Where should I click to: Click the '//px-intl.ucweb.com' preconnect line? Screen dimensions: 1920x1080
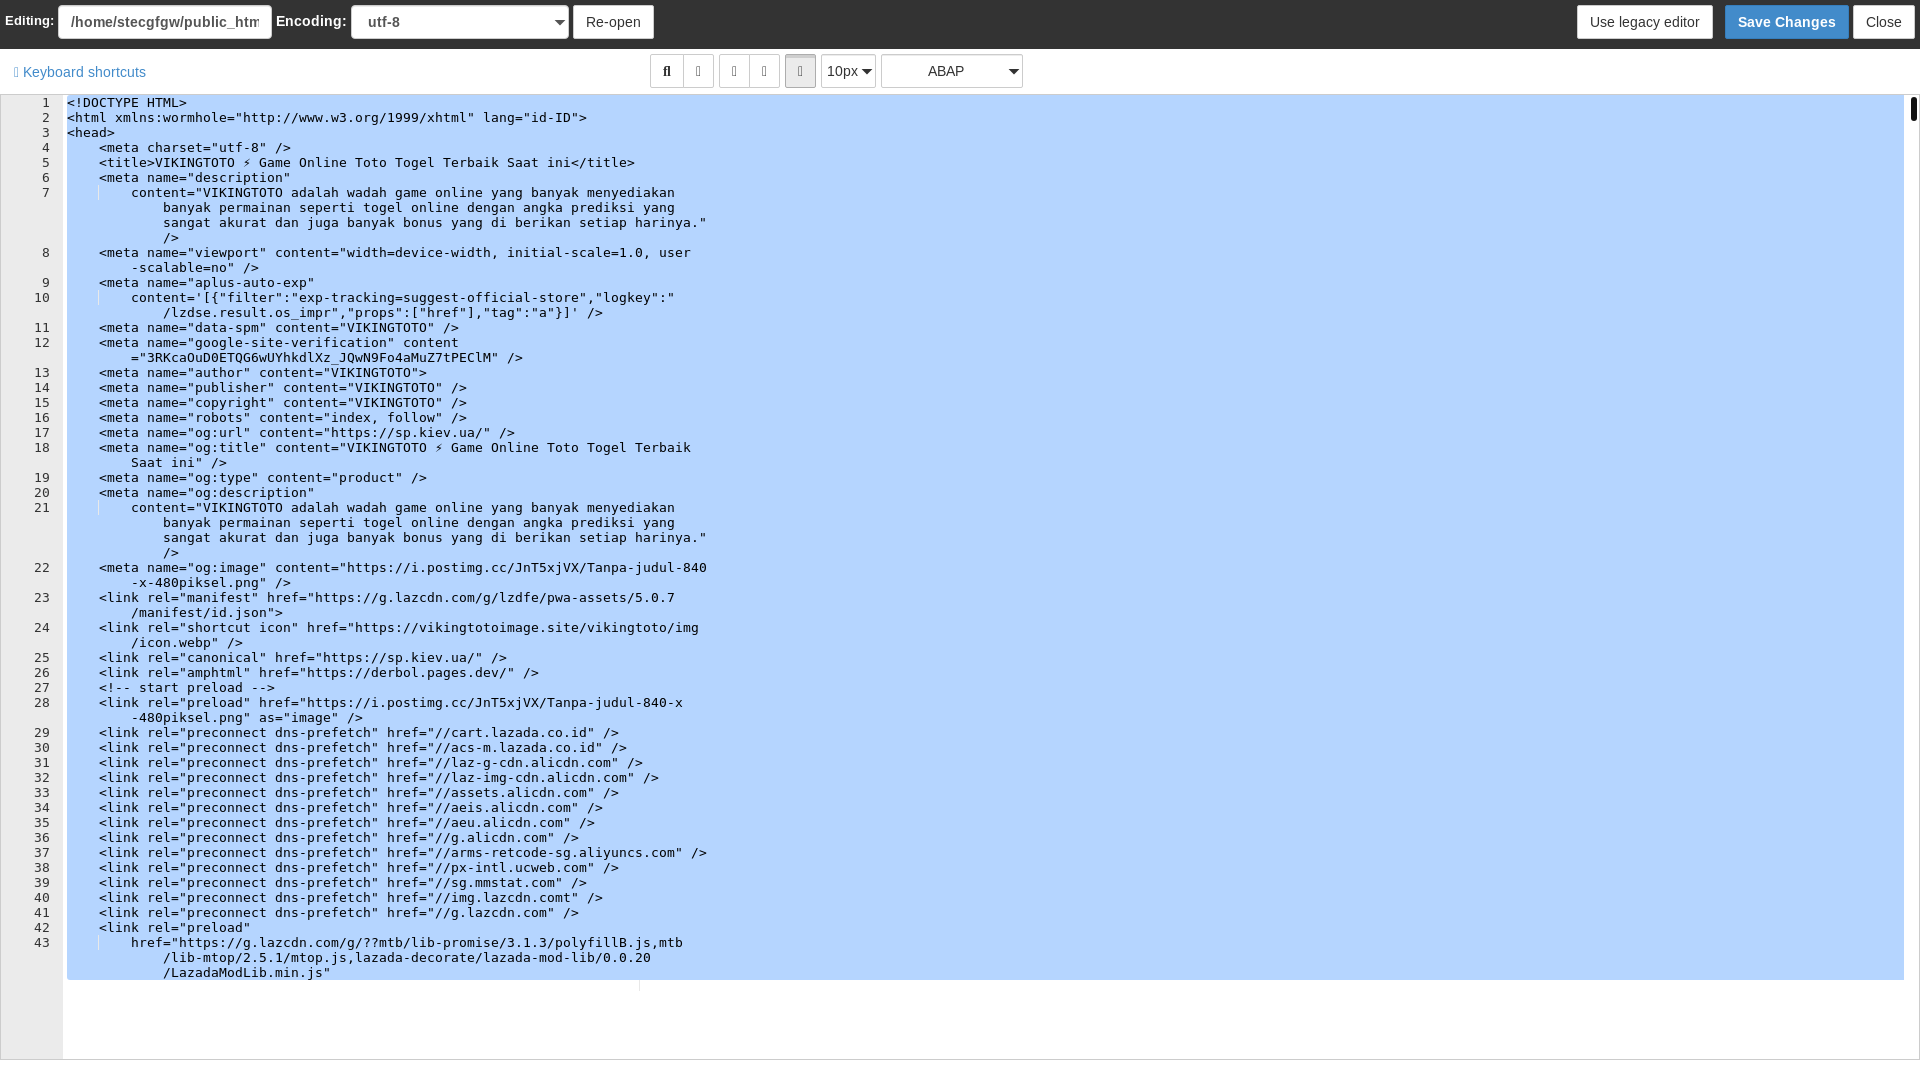(x=359, y=868)
